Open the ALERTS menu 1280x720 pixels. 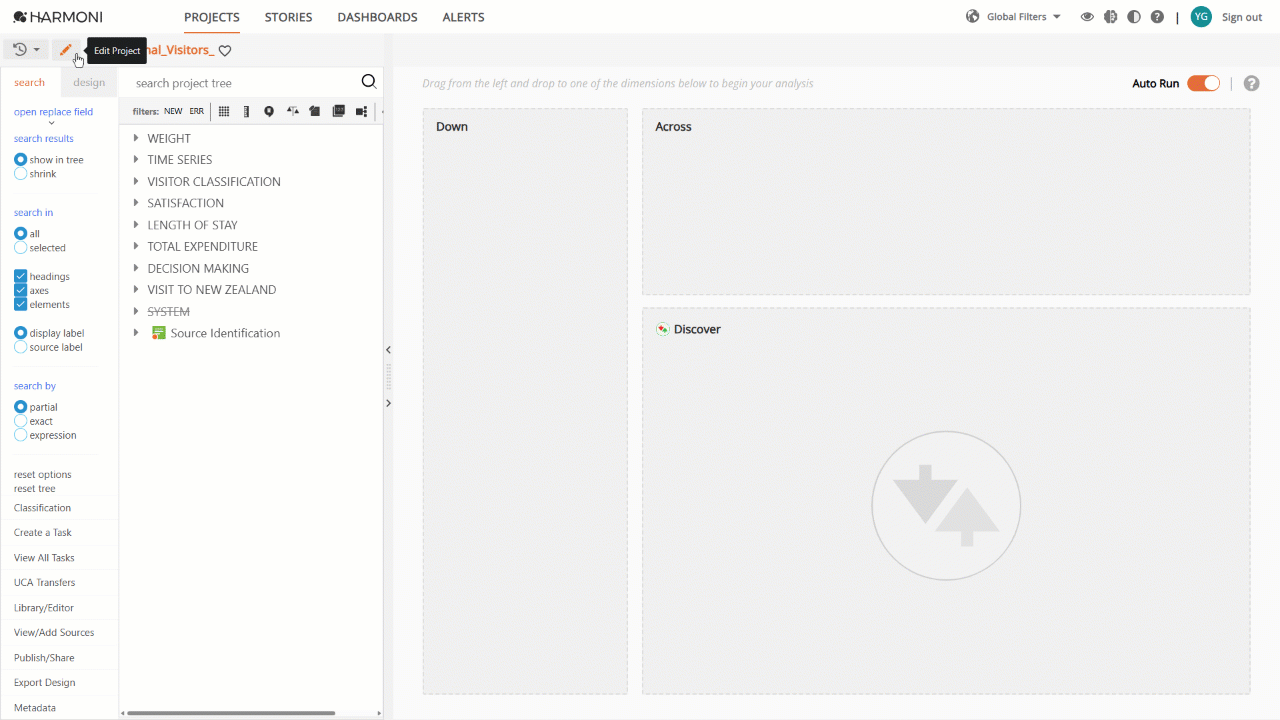(x=463, y=17)
